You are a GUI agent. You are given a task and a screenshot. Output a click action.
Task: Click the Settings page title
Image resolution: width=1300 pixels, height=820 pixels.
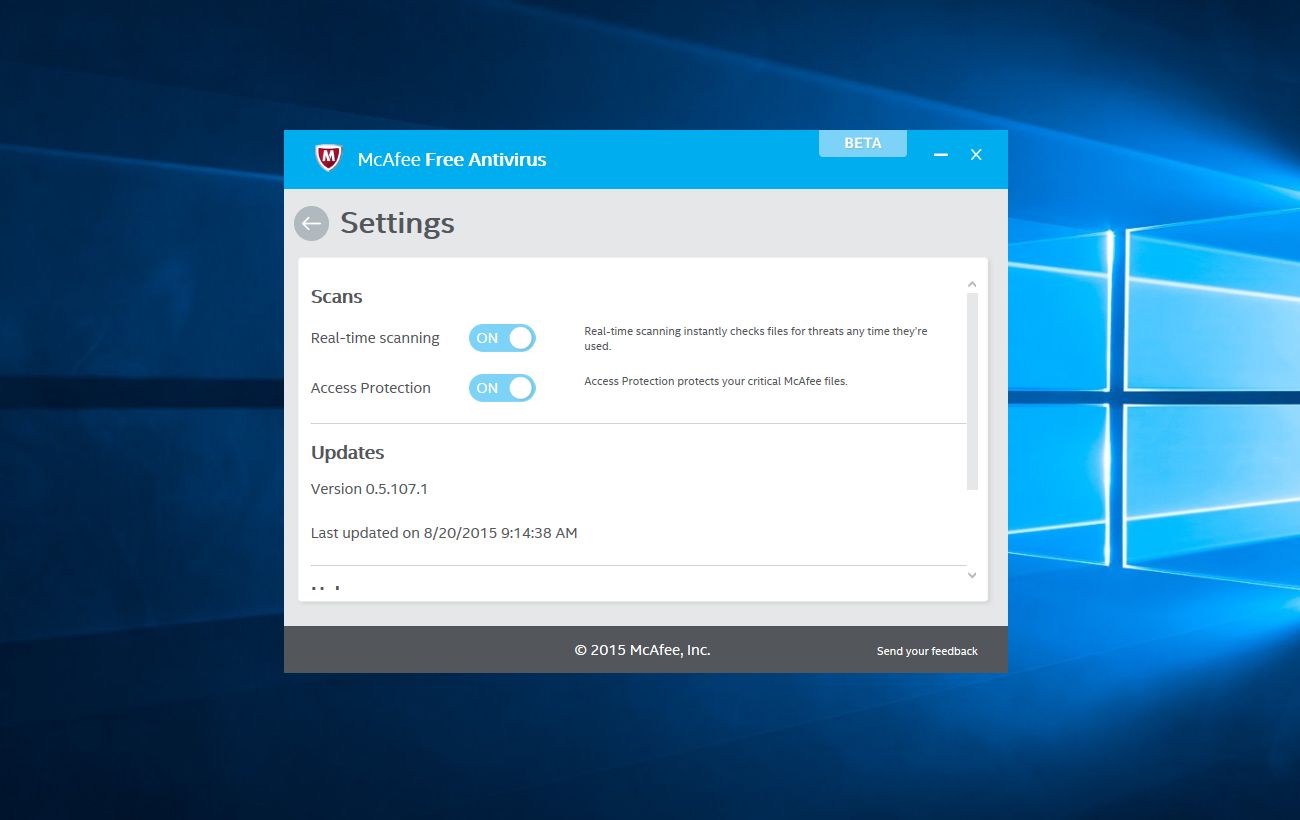pos(397,223)
